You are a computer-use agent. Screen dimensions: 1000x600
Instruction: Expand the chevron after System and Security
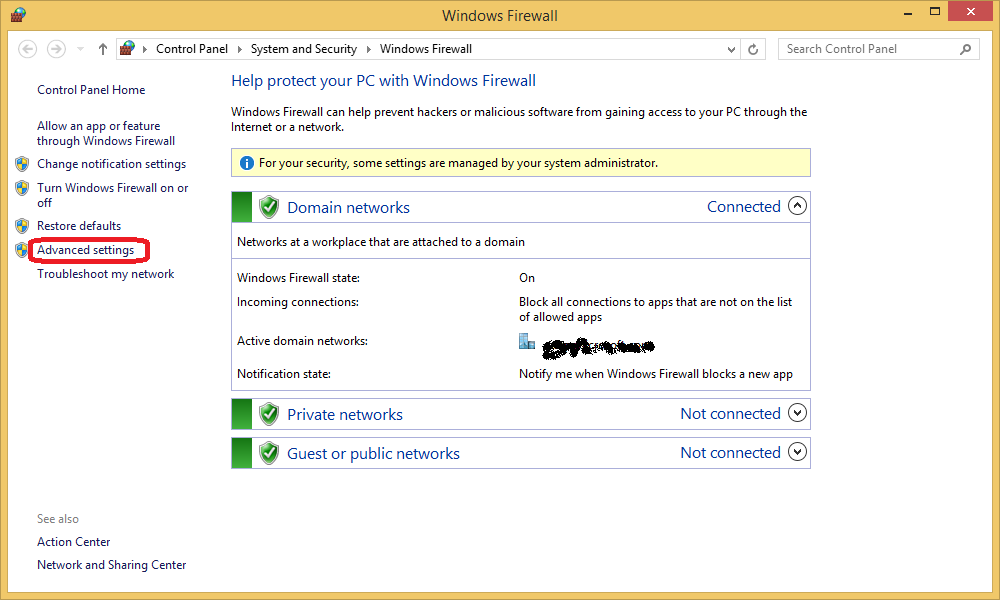point(369,49)
